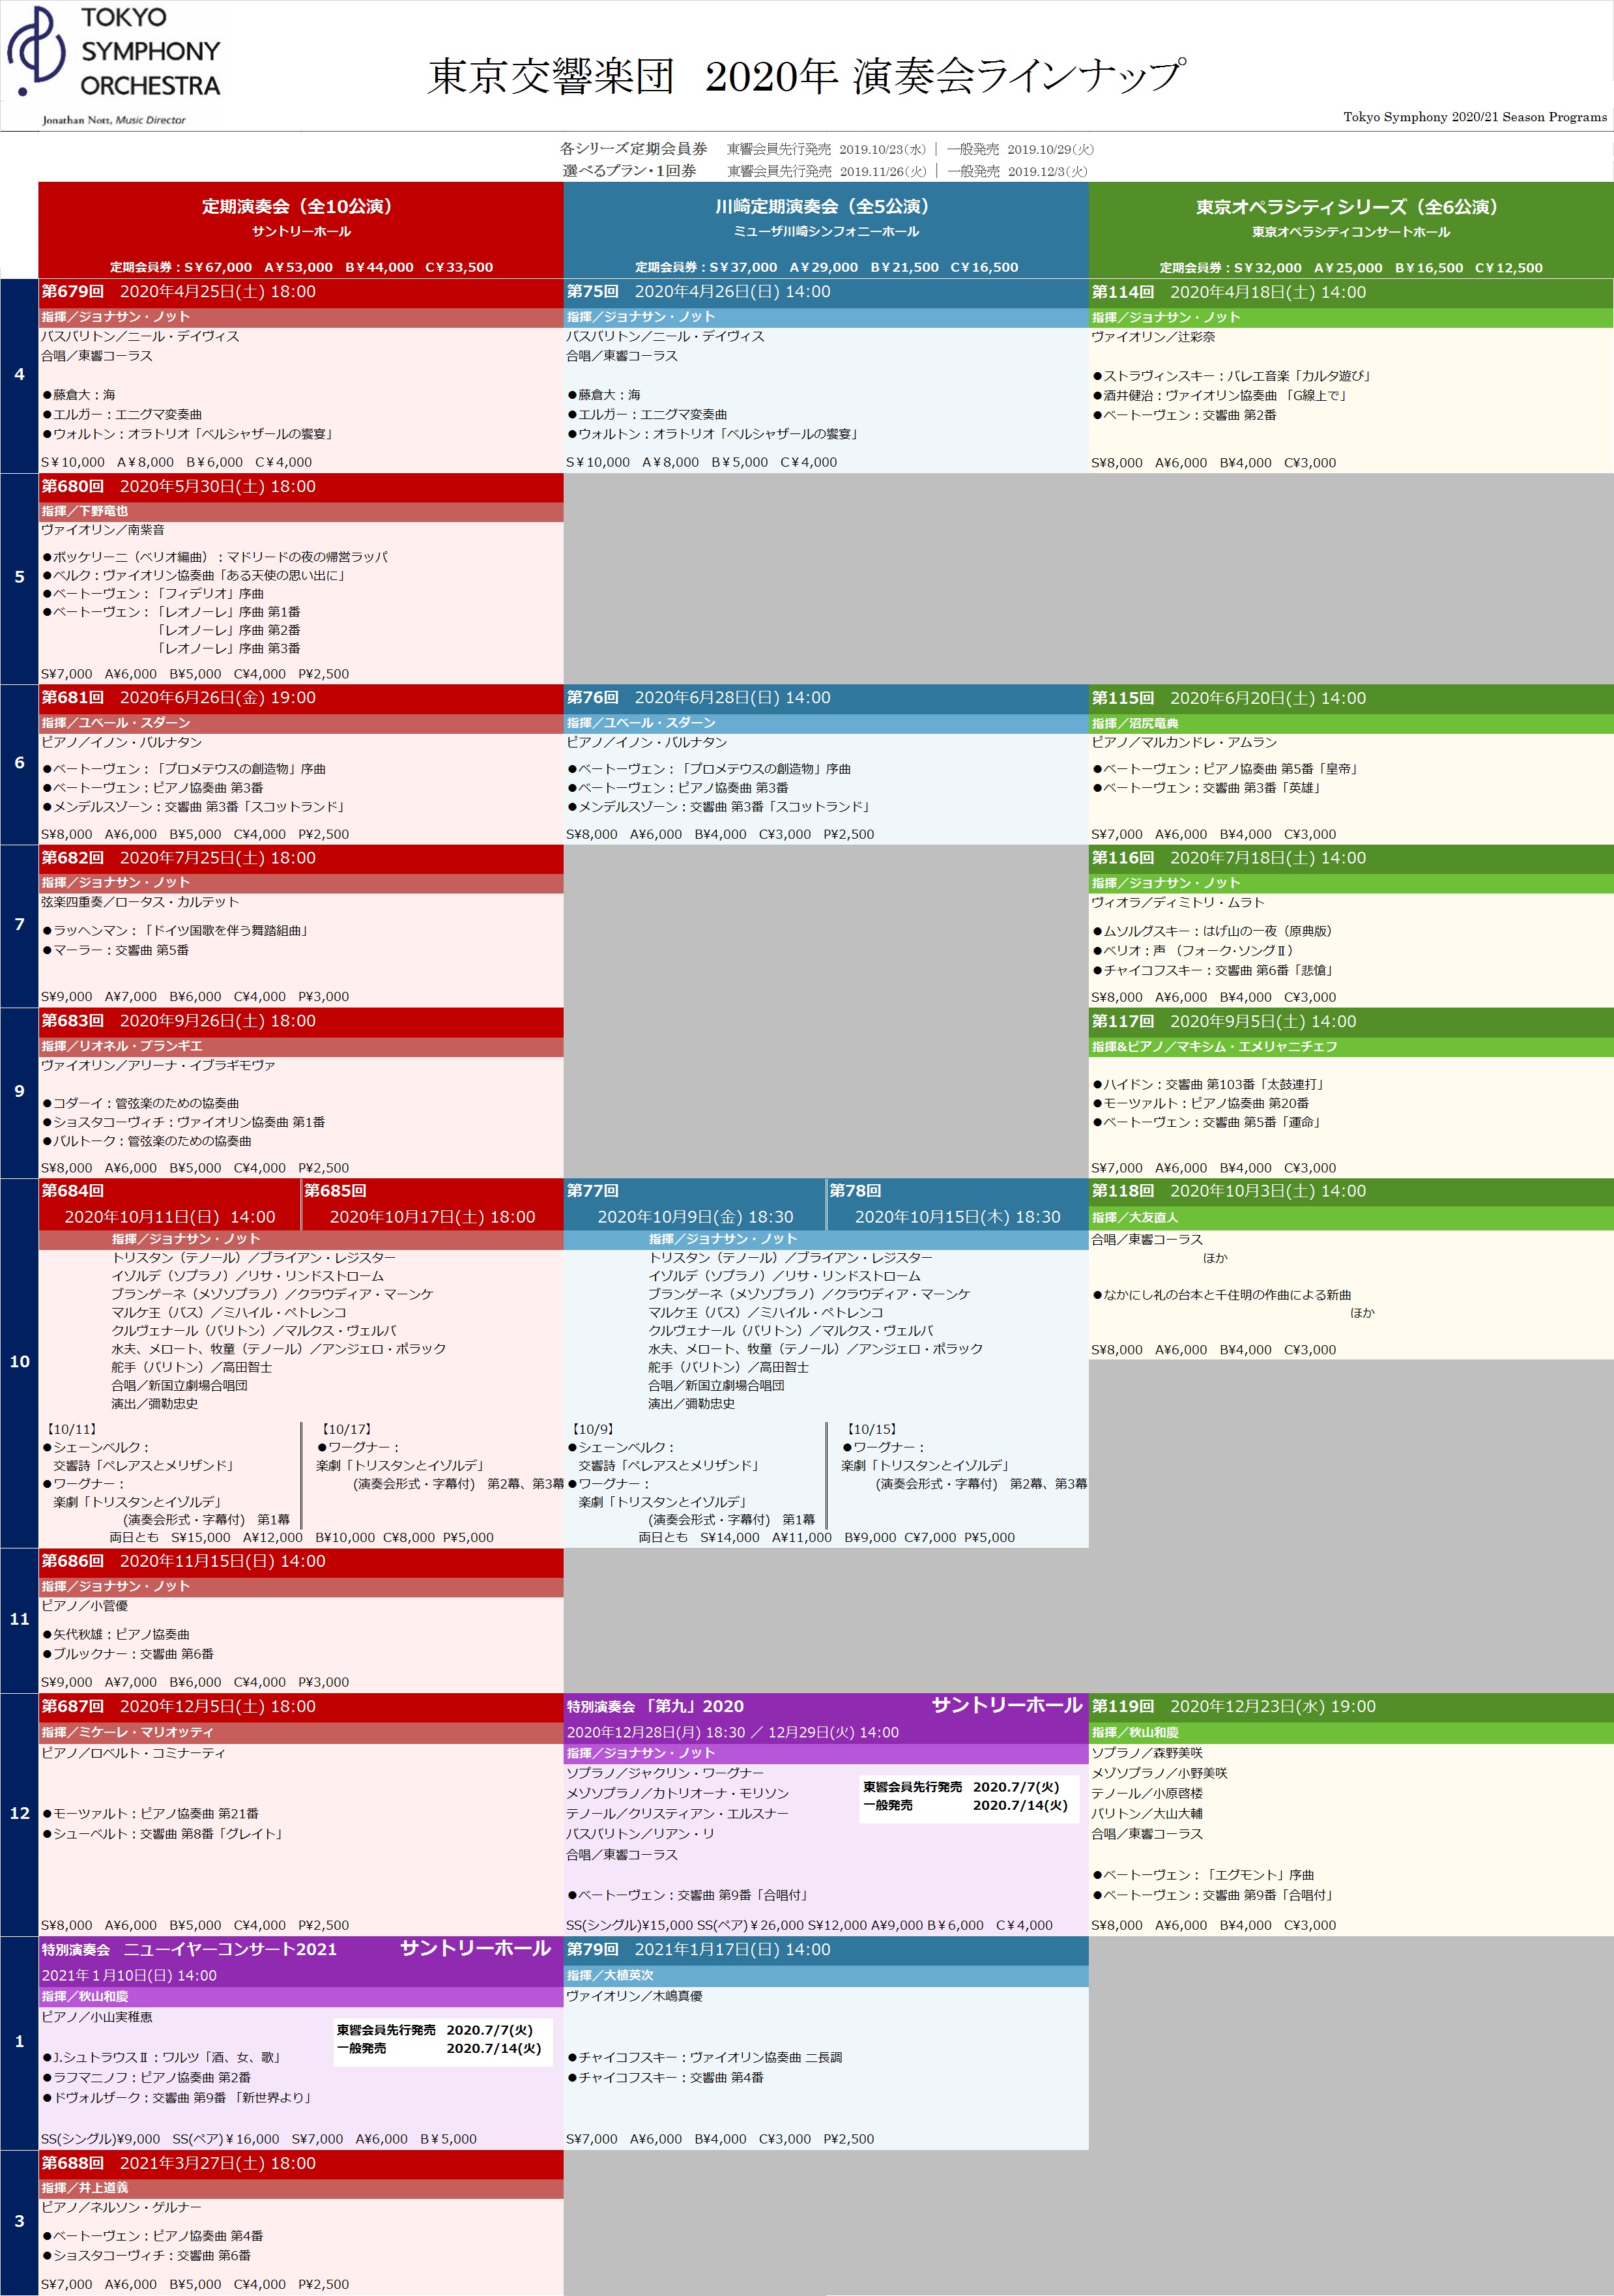Click 'ヴァイオリン／南紫音' soloist text

coord(103,530)
